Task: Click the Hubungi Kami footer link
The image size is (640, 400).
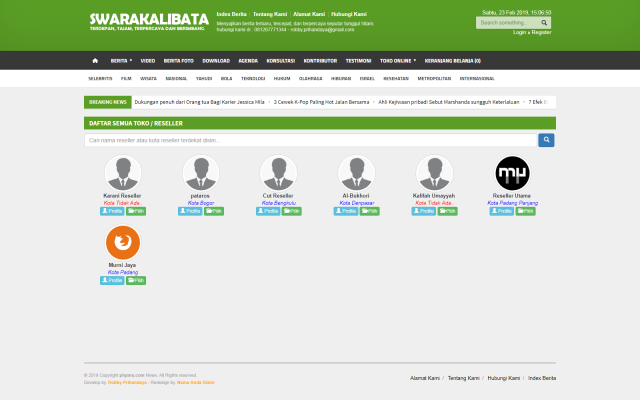Action: point(503,378)
